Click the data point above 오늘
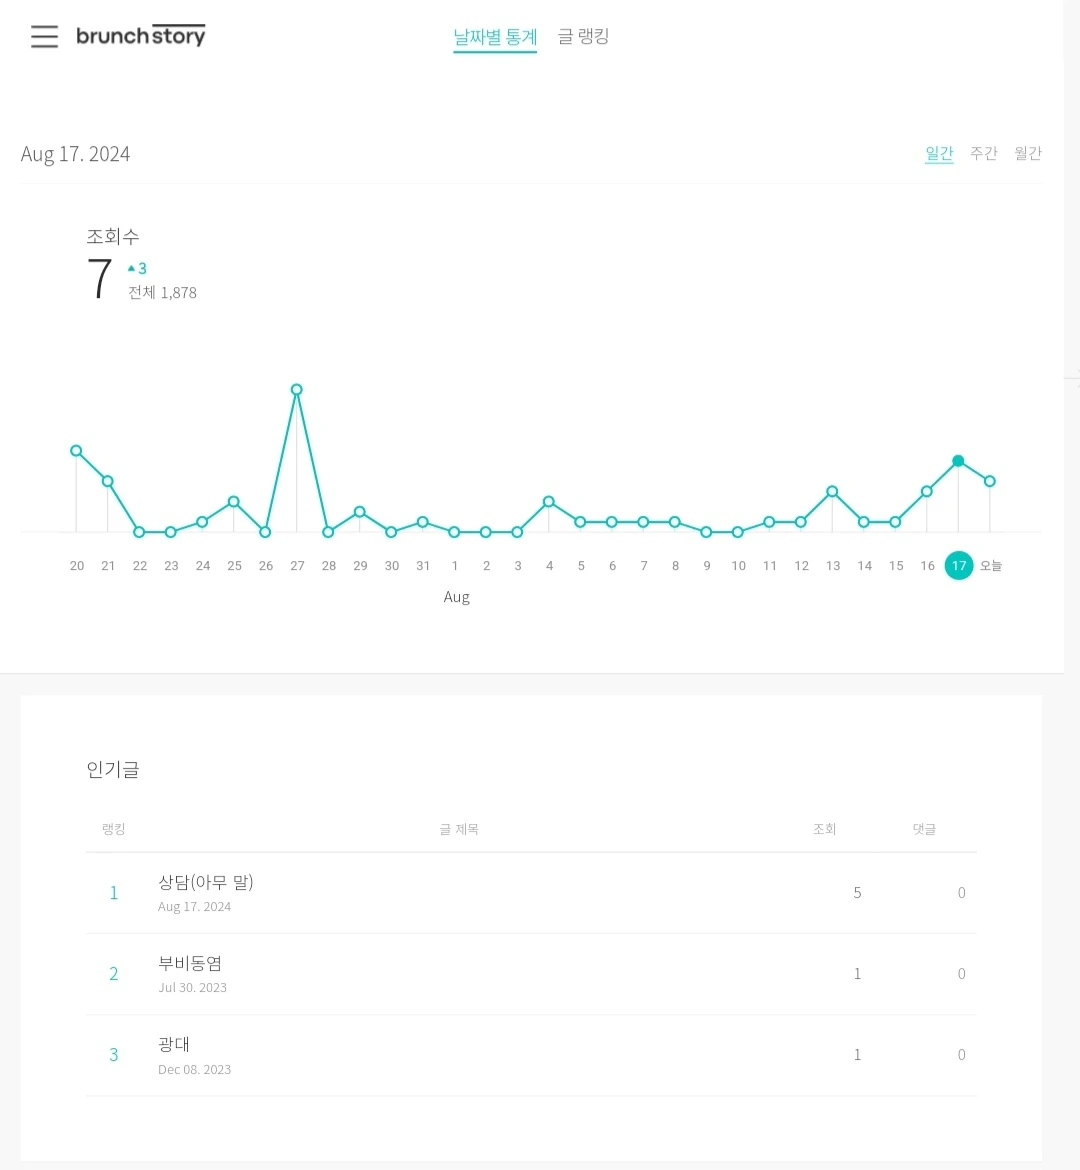Screen dimensions: 1080x1170 [x=990, y=481]
